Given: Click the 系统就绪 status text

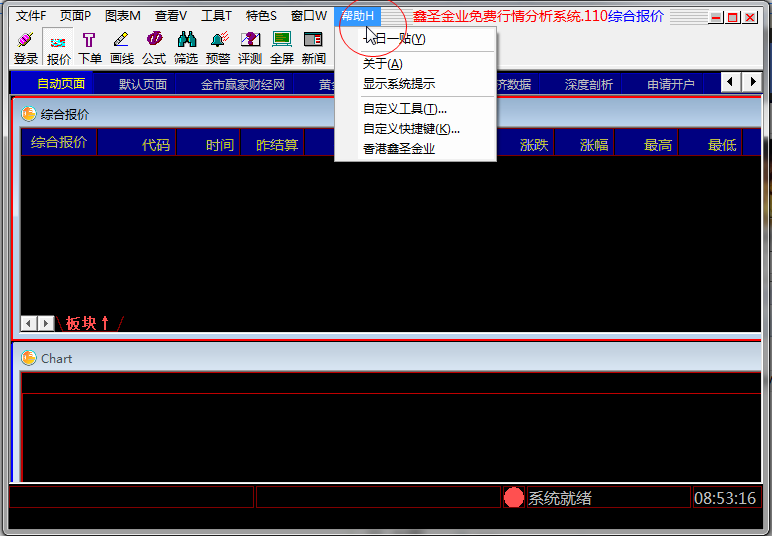Looking at the screenshot, I should [x=560, y=498].
